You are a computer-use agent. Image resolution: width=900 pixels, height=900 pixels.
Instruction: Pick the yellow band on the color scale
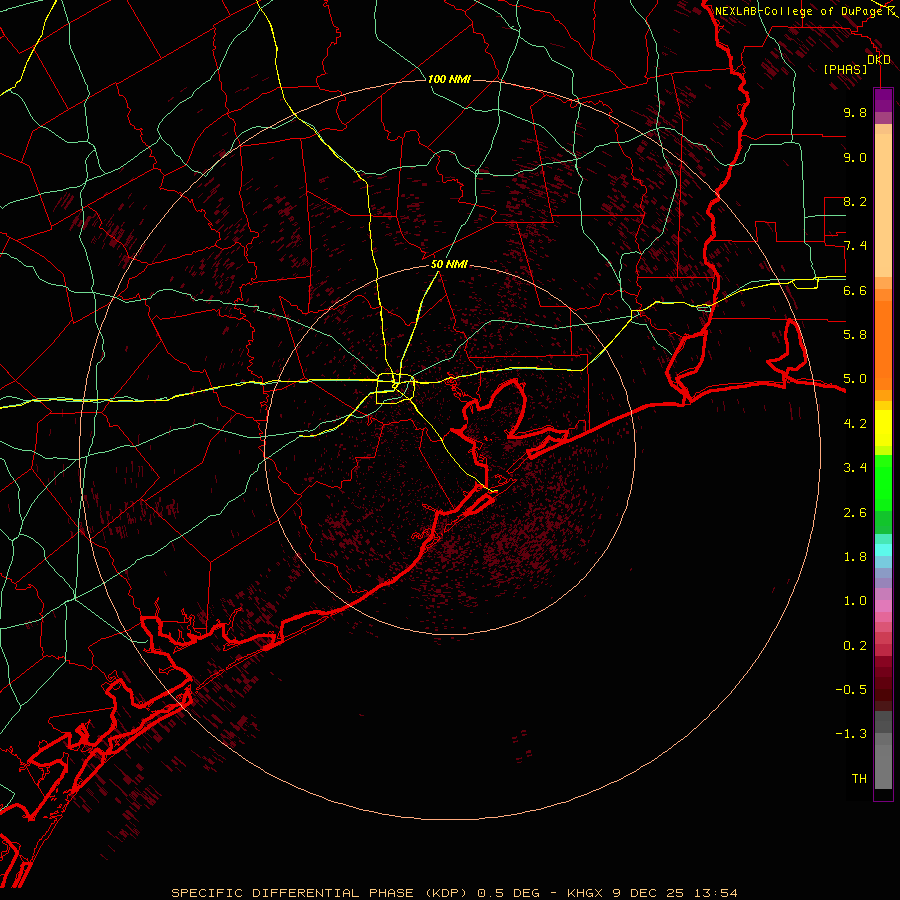point(883,428)
